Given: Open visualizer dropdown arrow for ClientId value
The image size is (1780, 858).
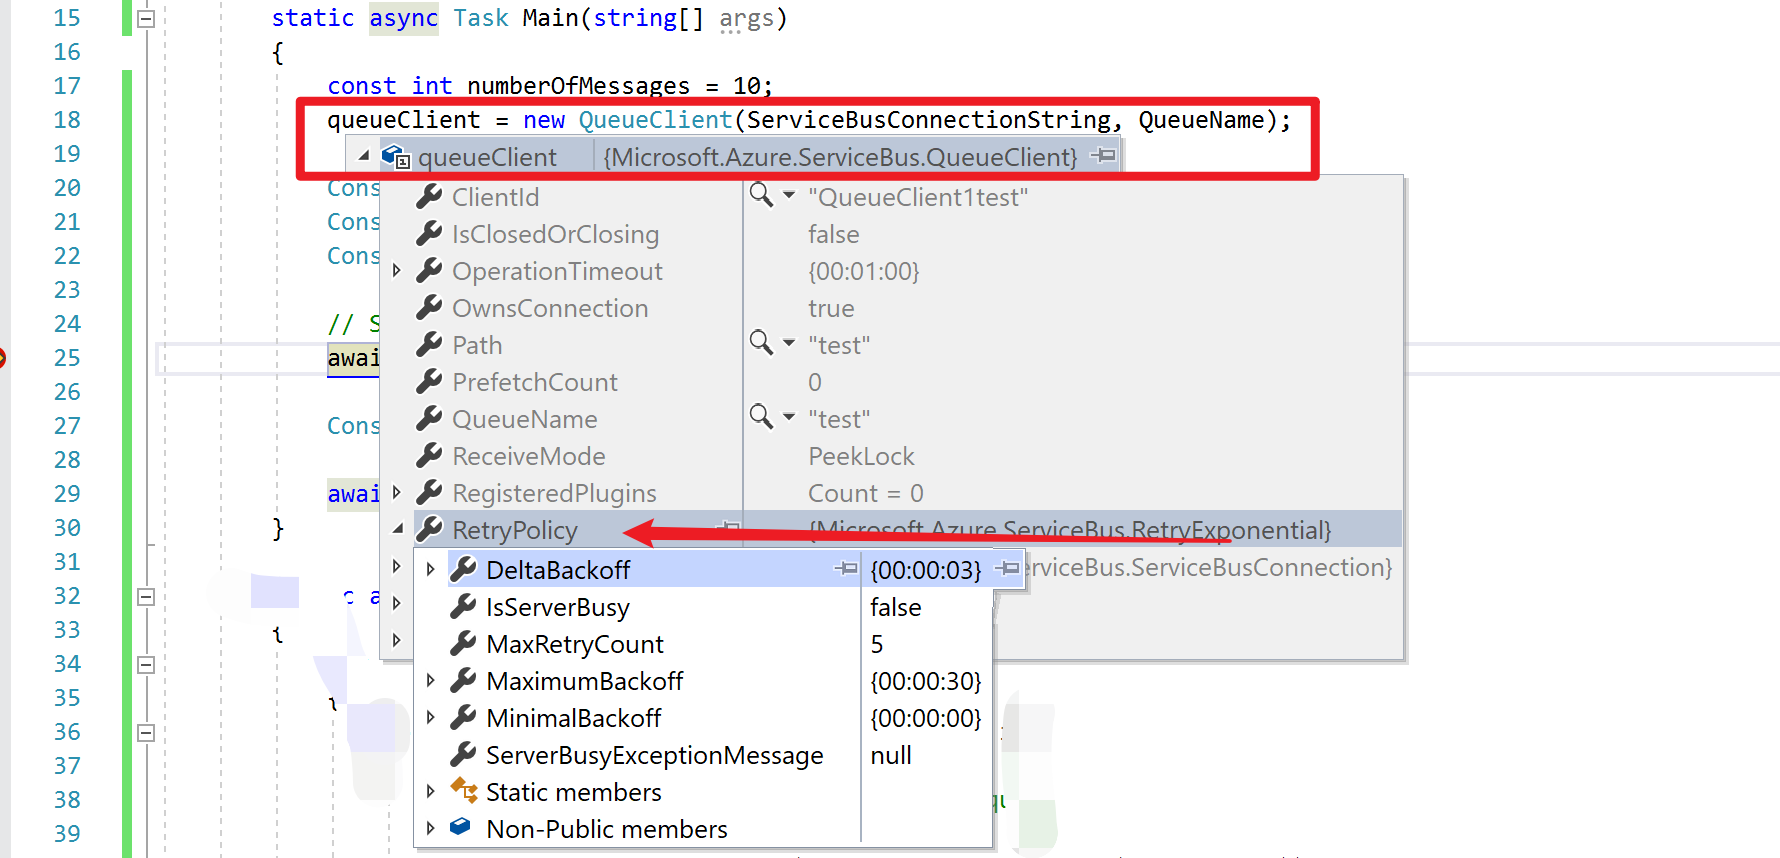Looking at the screenshot, I should [789, 196].
